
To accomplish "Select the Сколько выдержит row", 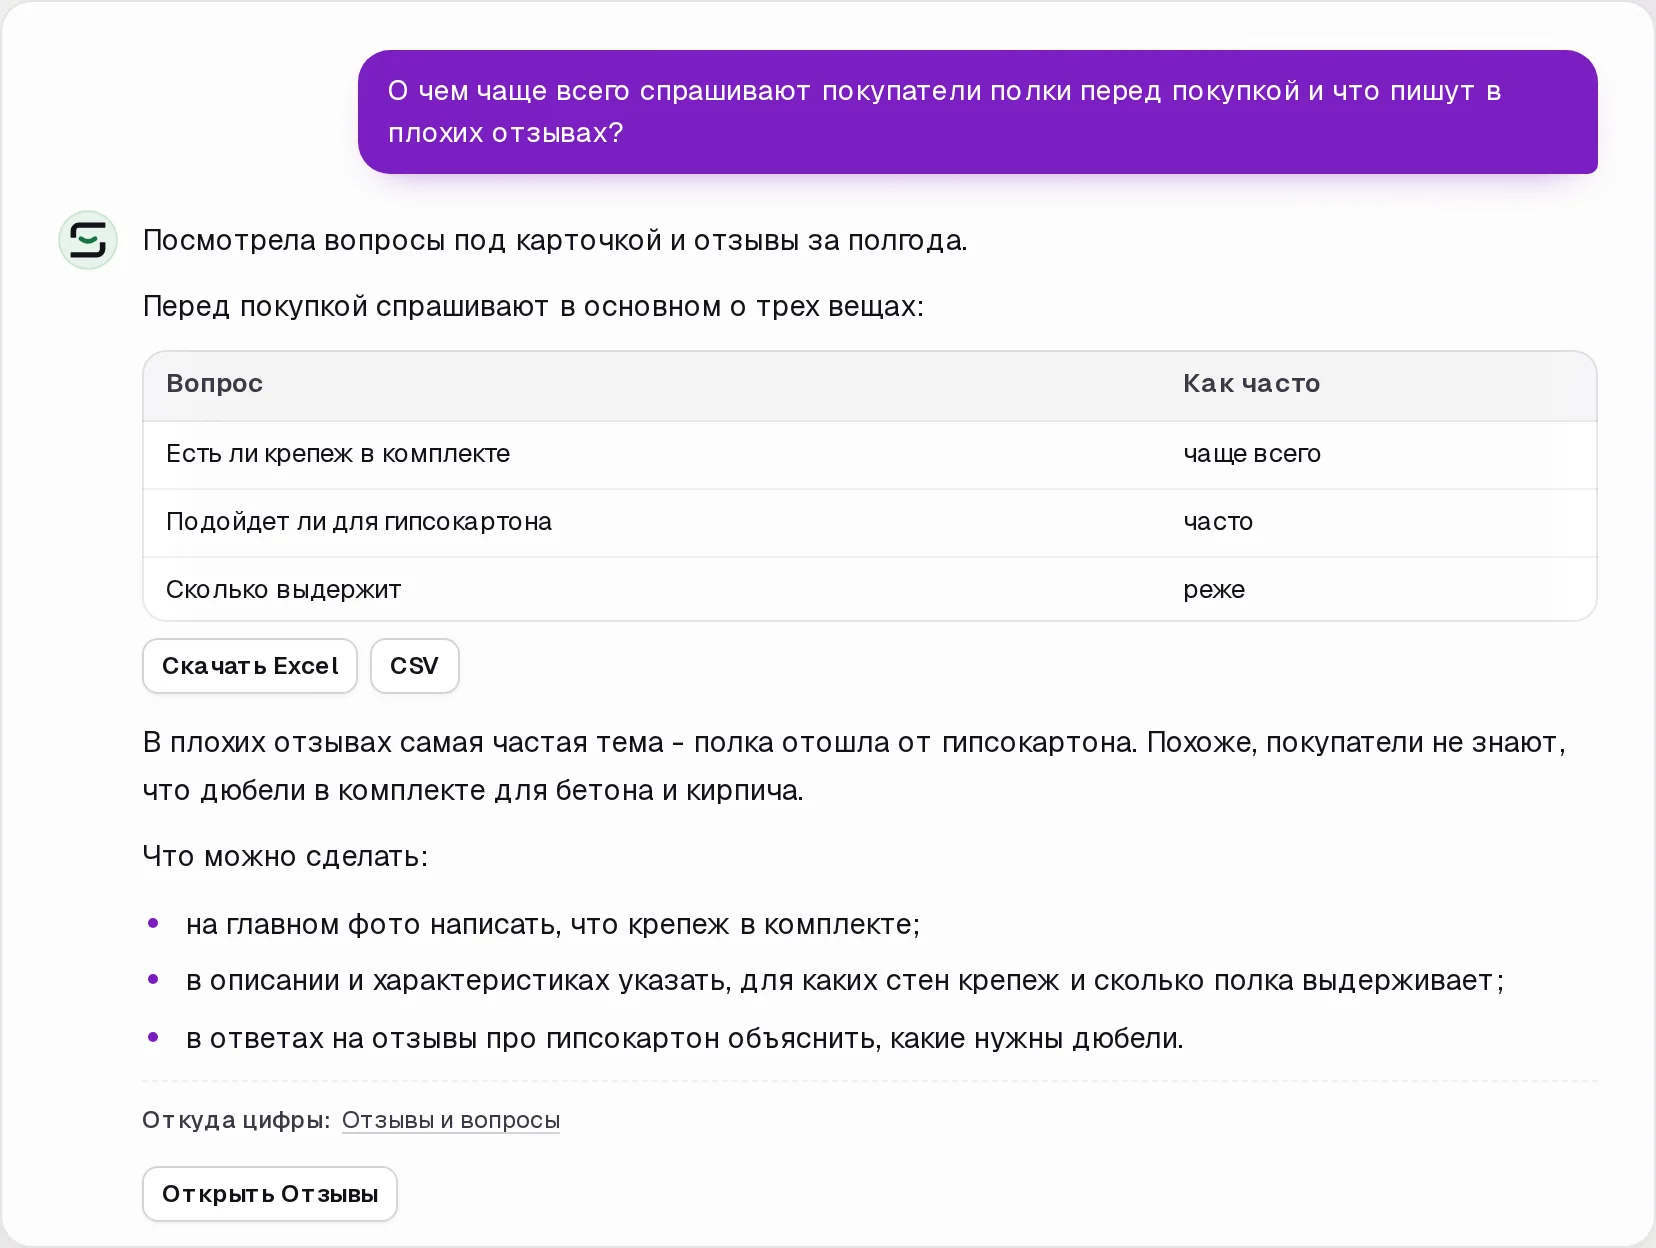I will pyautogui.click(x=870, y=589).
